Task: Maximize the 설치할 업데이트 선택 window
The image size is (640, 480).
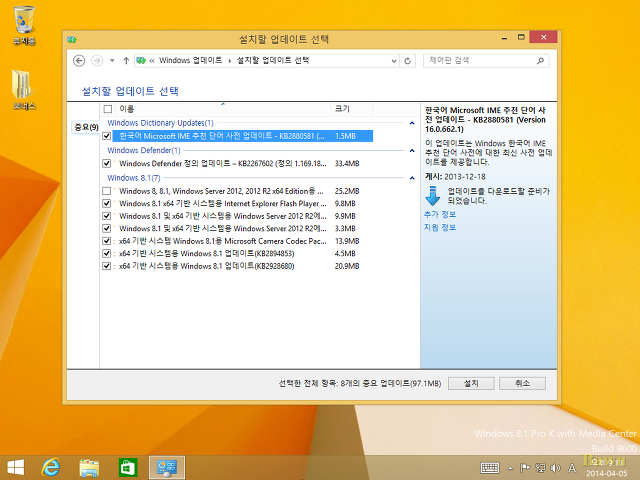Action: (521, 38)
